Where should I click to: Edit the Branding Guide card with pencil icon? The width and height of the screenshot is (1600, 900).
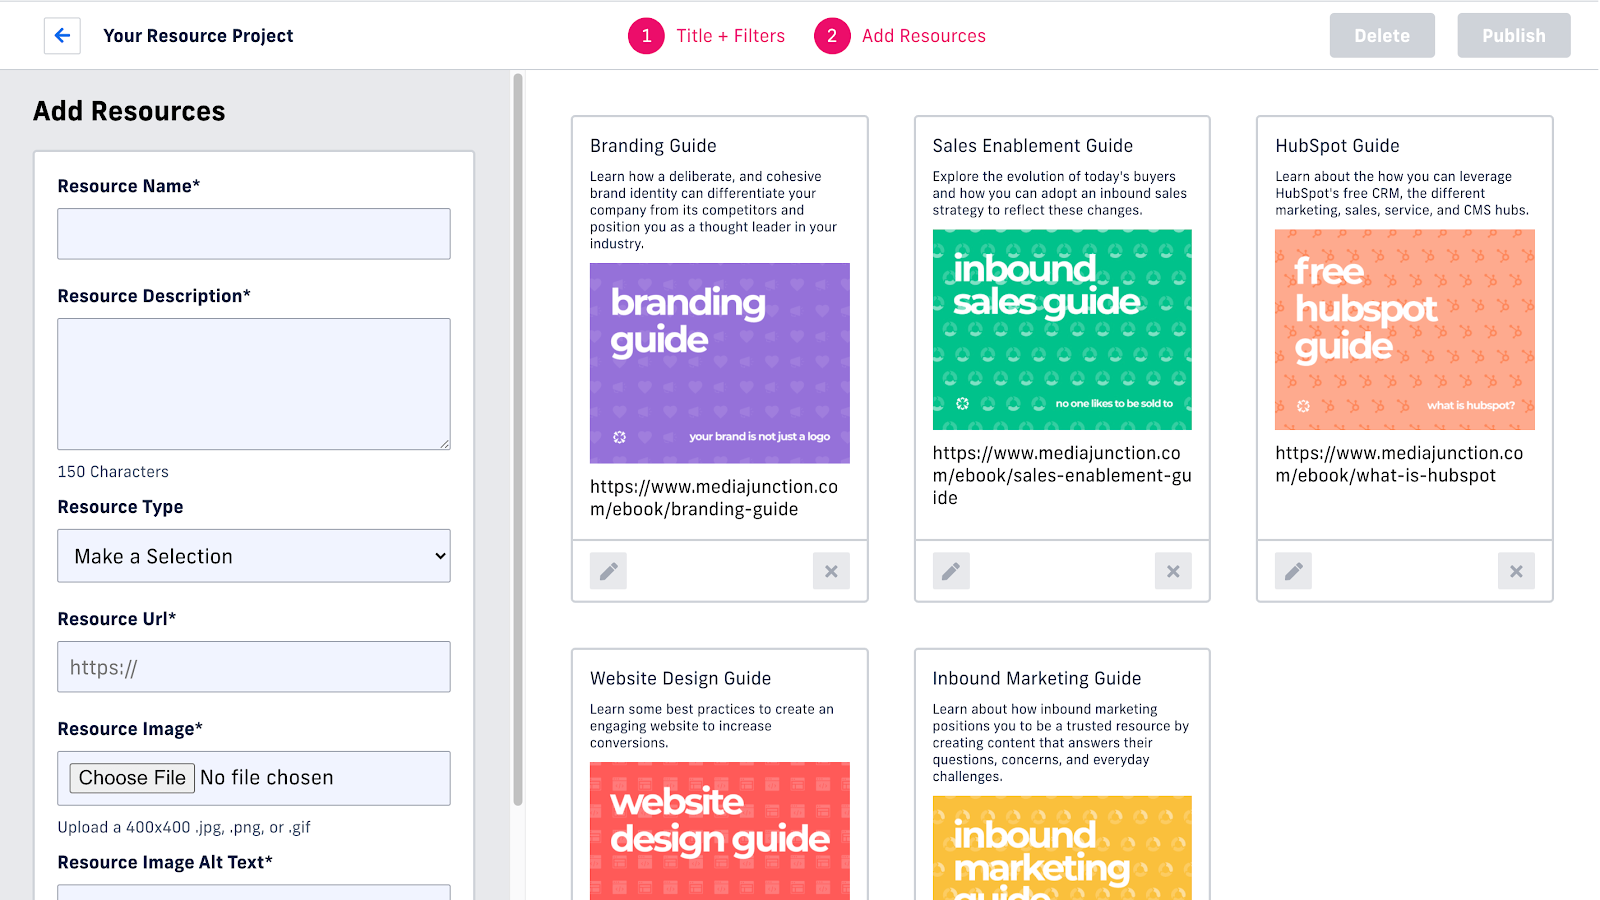[x=608, y=571]
